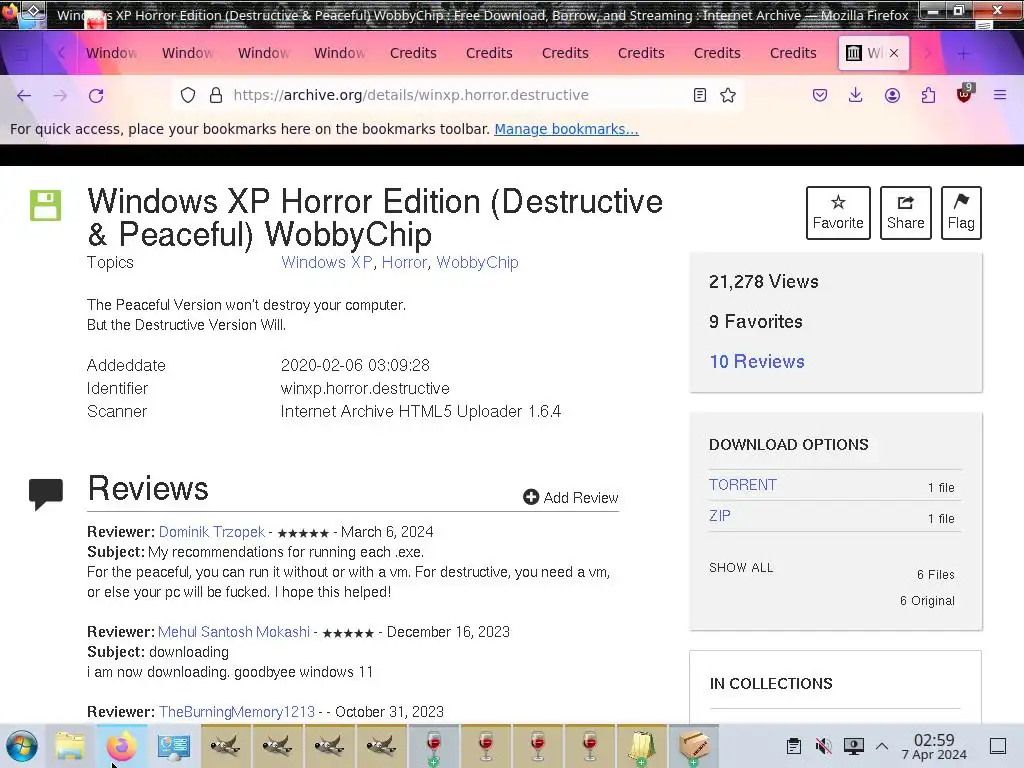The height and width of the screenshot is (768, 1024).
Task: Download the ZIP option
Action: point(720,516)
